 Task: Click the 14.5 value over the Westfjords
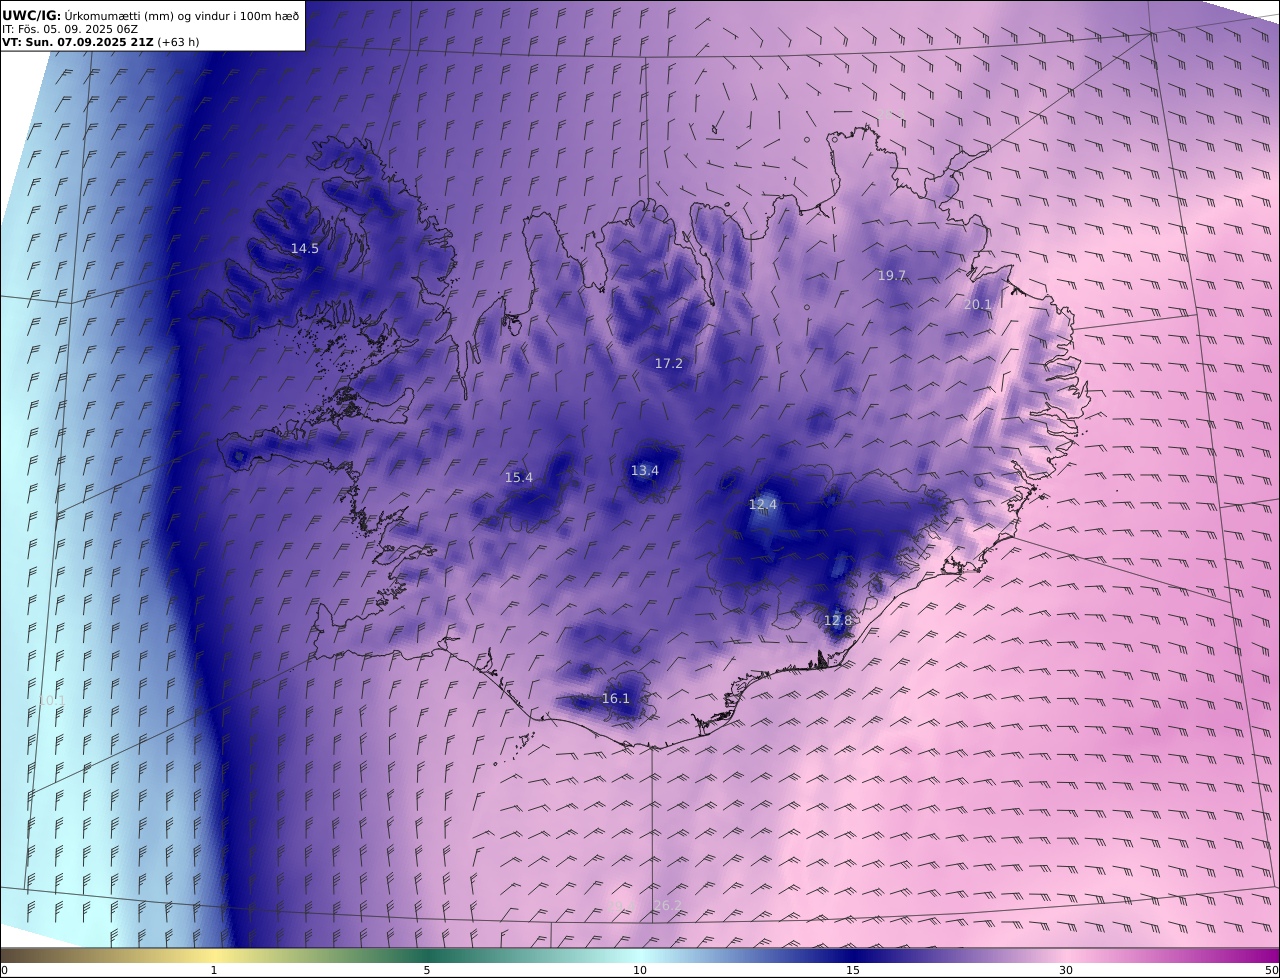pos(305,249)
